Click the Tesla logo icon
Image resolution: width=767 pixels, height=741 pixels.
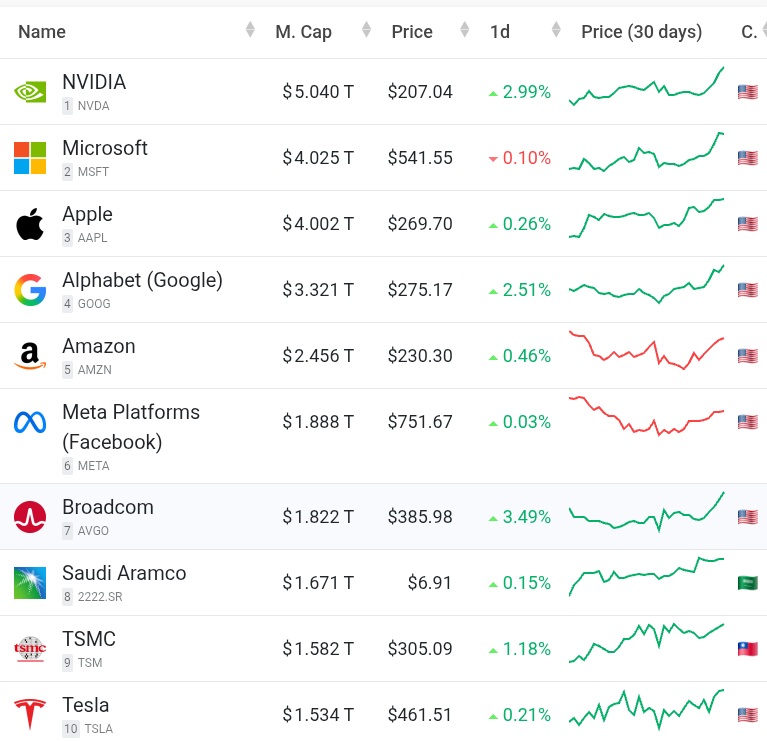pos(30,715)
